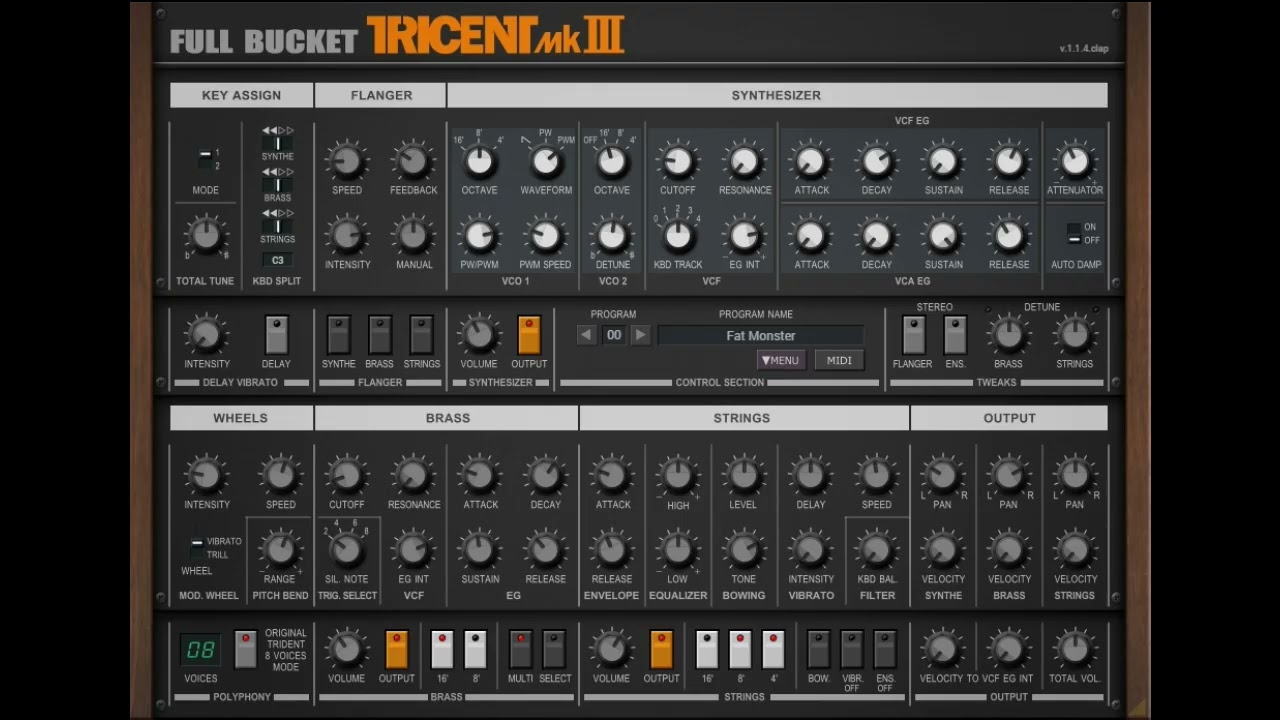
Task: Click the Flanger SPEED knob
Action: tap(347, 161)
